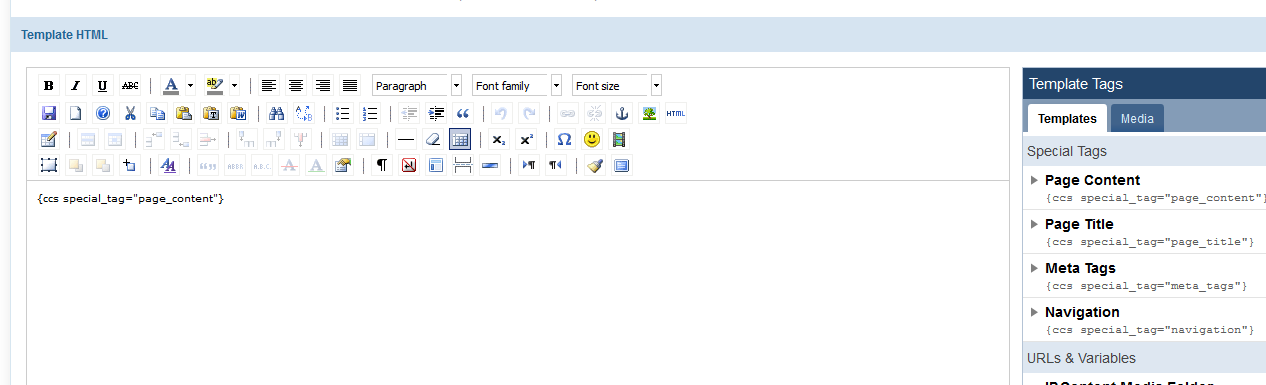
Task: Open the smiley emoticons picker
Action: 592,139
